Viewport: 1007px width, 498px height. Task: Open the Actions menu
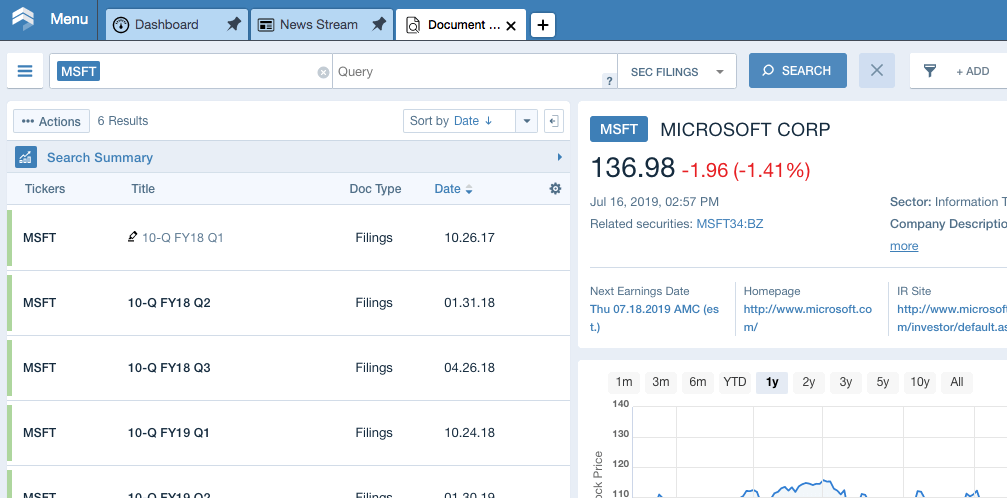(51, 121)
